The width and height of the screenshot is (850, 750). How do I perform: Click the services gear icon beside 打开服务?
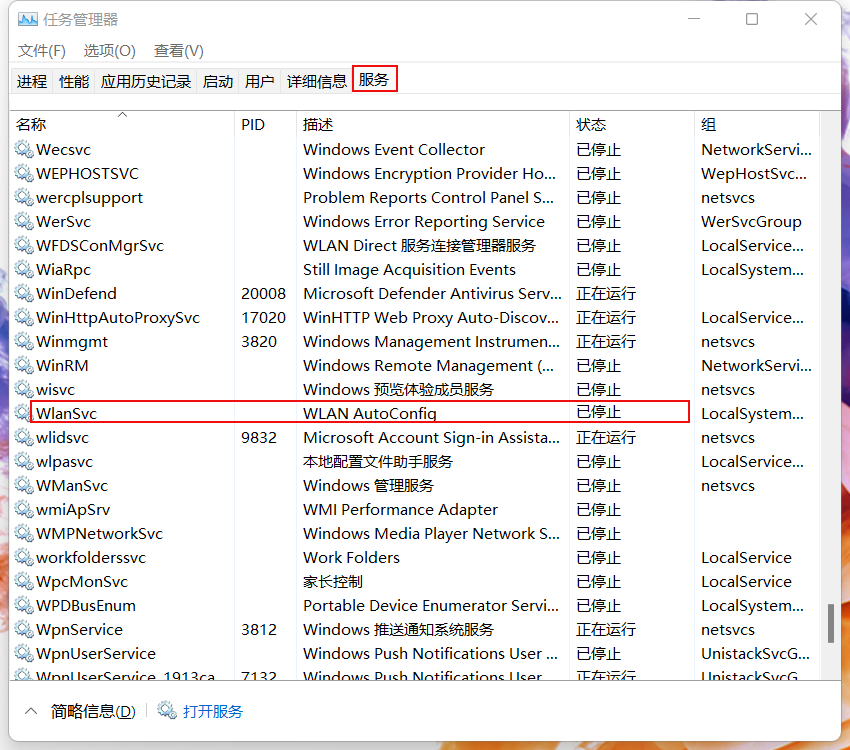pos(167,711)
